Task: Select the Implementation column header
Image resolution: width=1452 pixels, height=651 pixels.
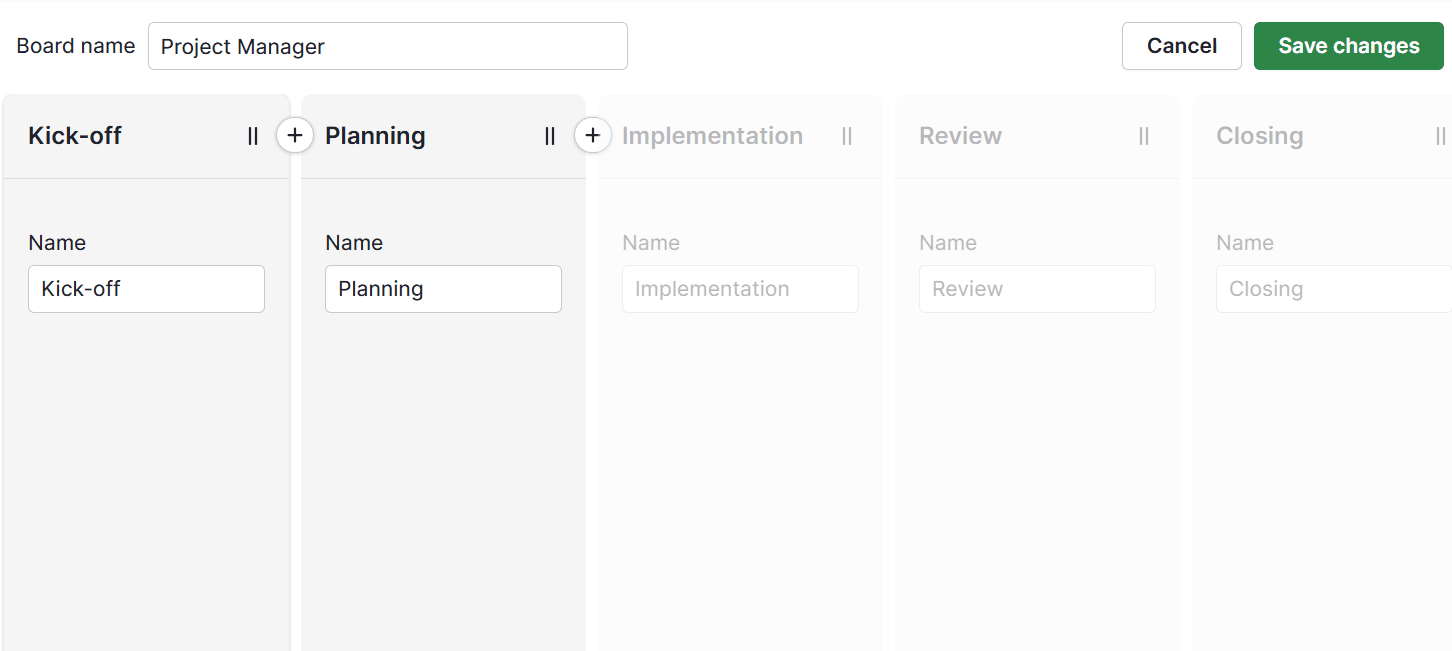Action: point(712,136)
